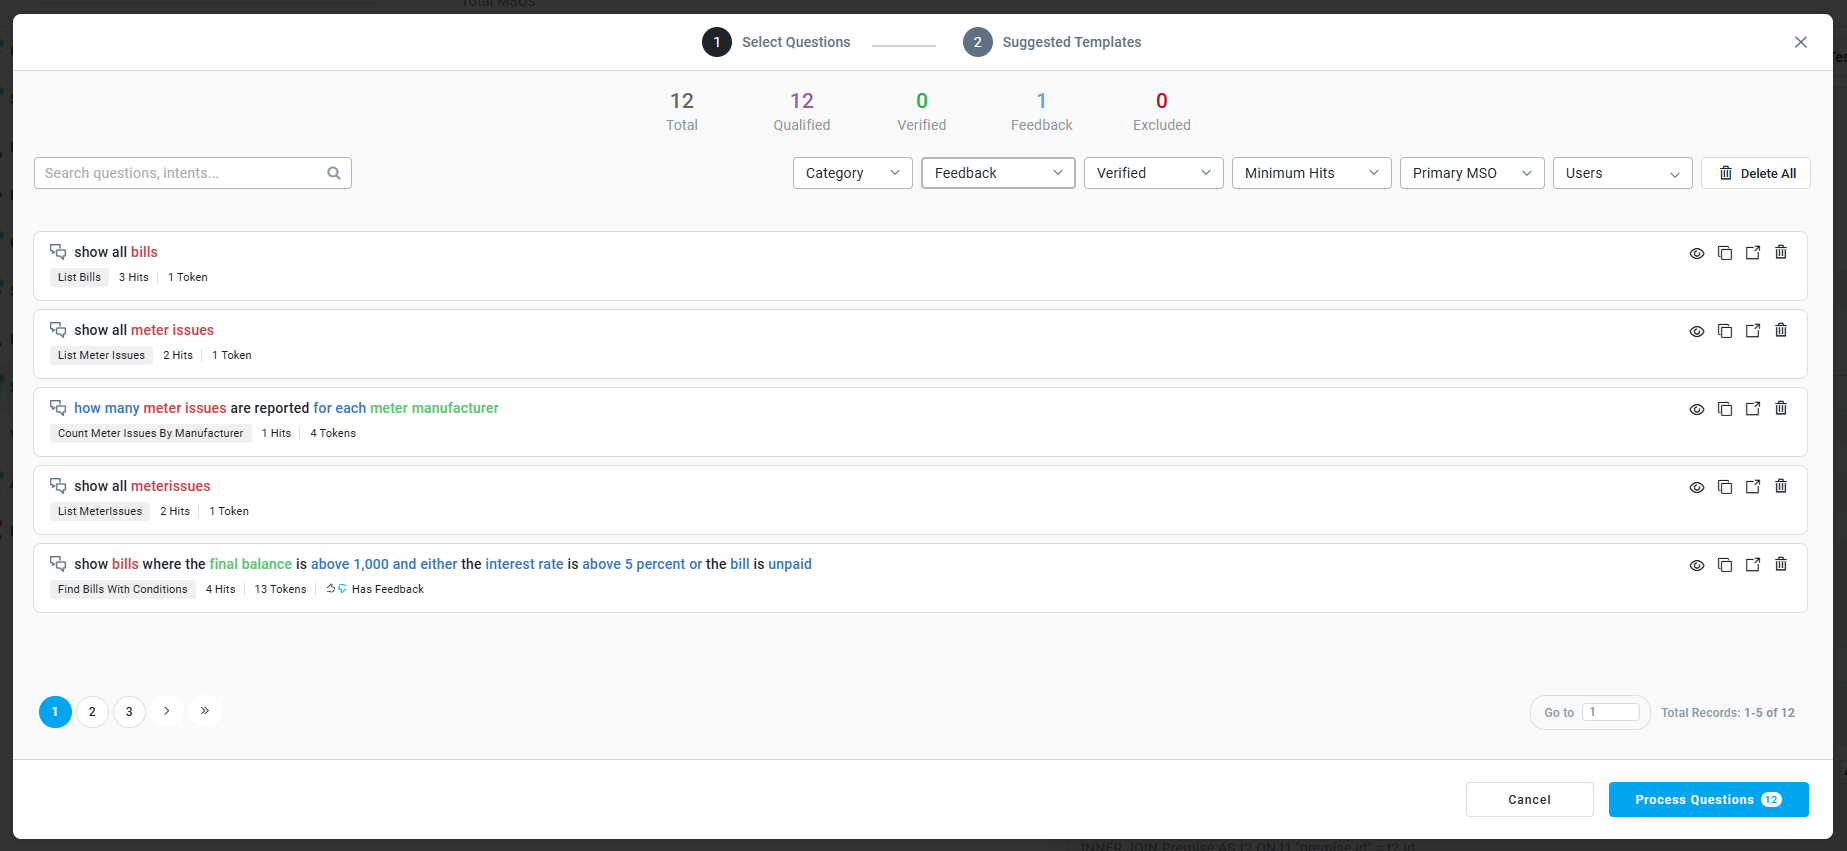Screen dimensions: 1847x851
Task: Copy the bills final balance question
Action: (1725, 565)
